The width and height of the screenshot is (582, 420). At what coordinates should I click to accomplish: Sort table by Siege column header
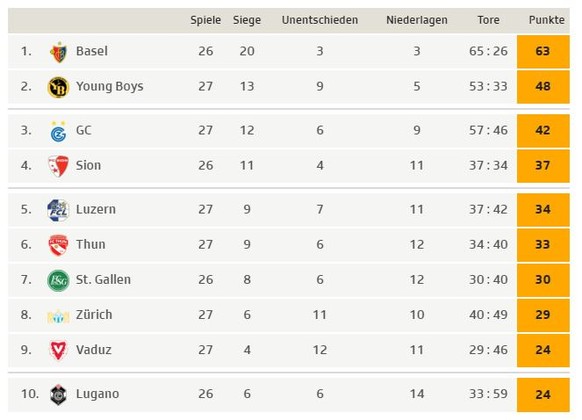point(247,20)
